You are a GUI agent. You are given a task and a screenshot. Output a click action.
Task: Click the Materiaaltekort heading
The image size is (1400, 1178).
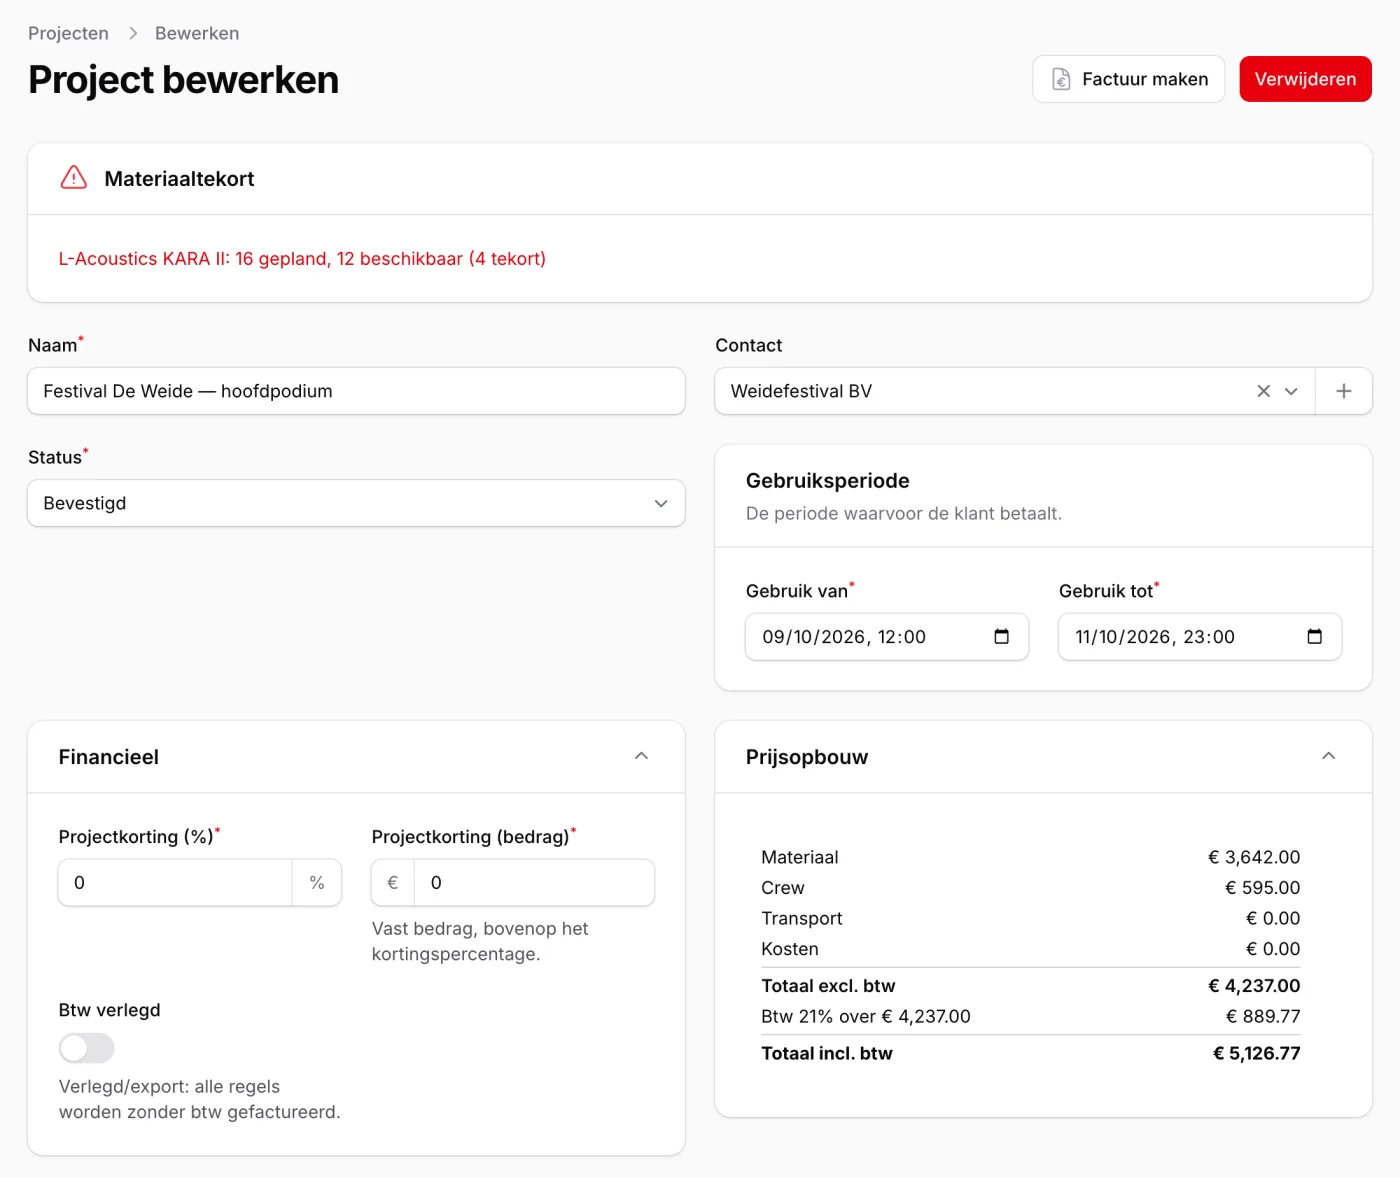pyautogui.click(x=179, y=178)
